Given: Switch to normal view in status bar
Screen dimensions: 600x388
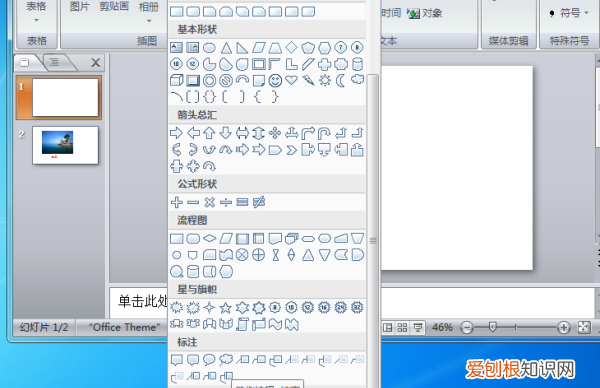Looking at the screenshot, I should (x=388, y=328).
